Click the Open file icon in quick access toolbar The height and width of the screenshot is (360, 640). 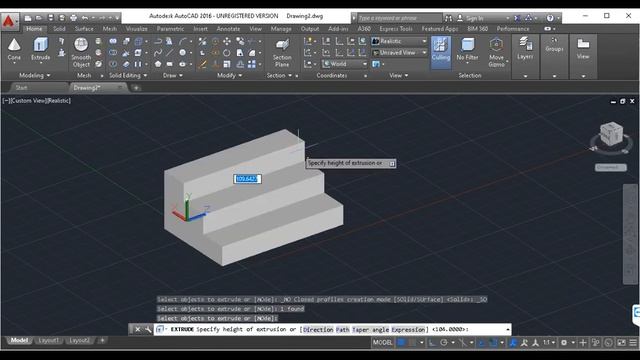[x=39, y=18]
